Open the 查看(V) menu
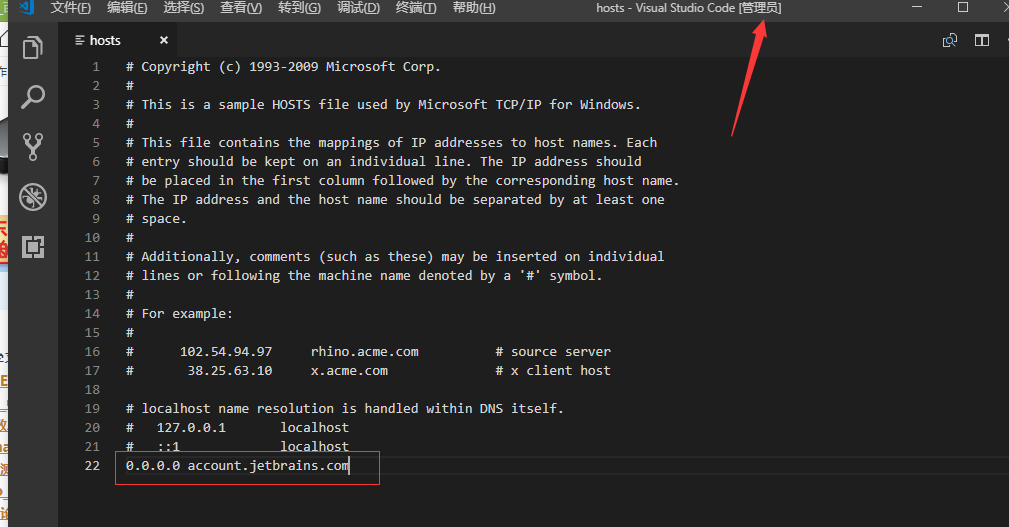 241,8
